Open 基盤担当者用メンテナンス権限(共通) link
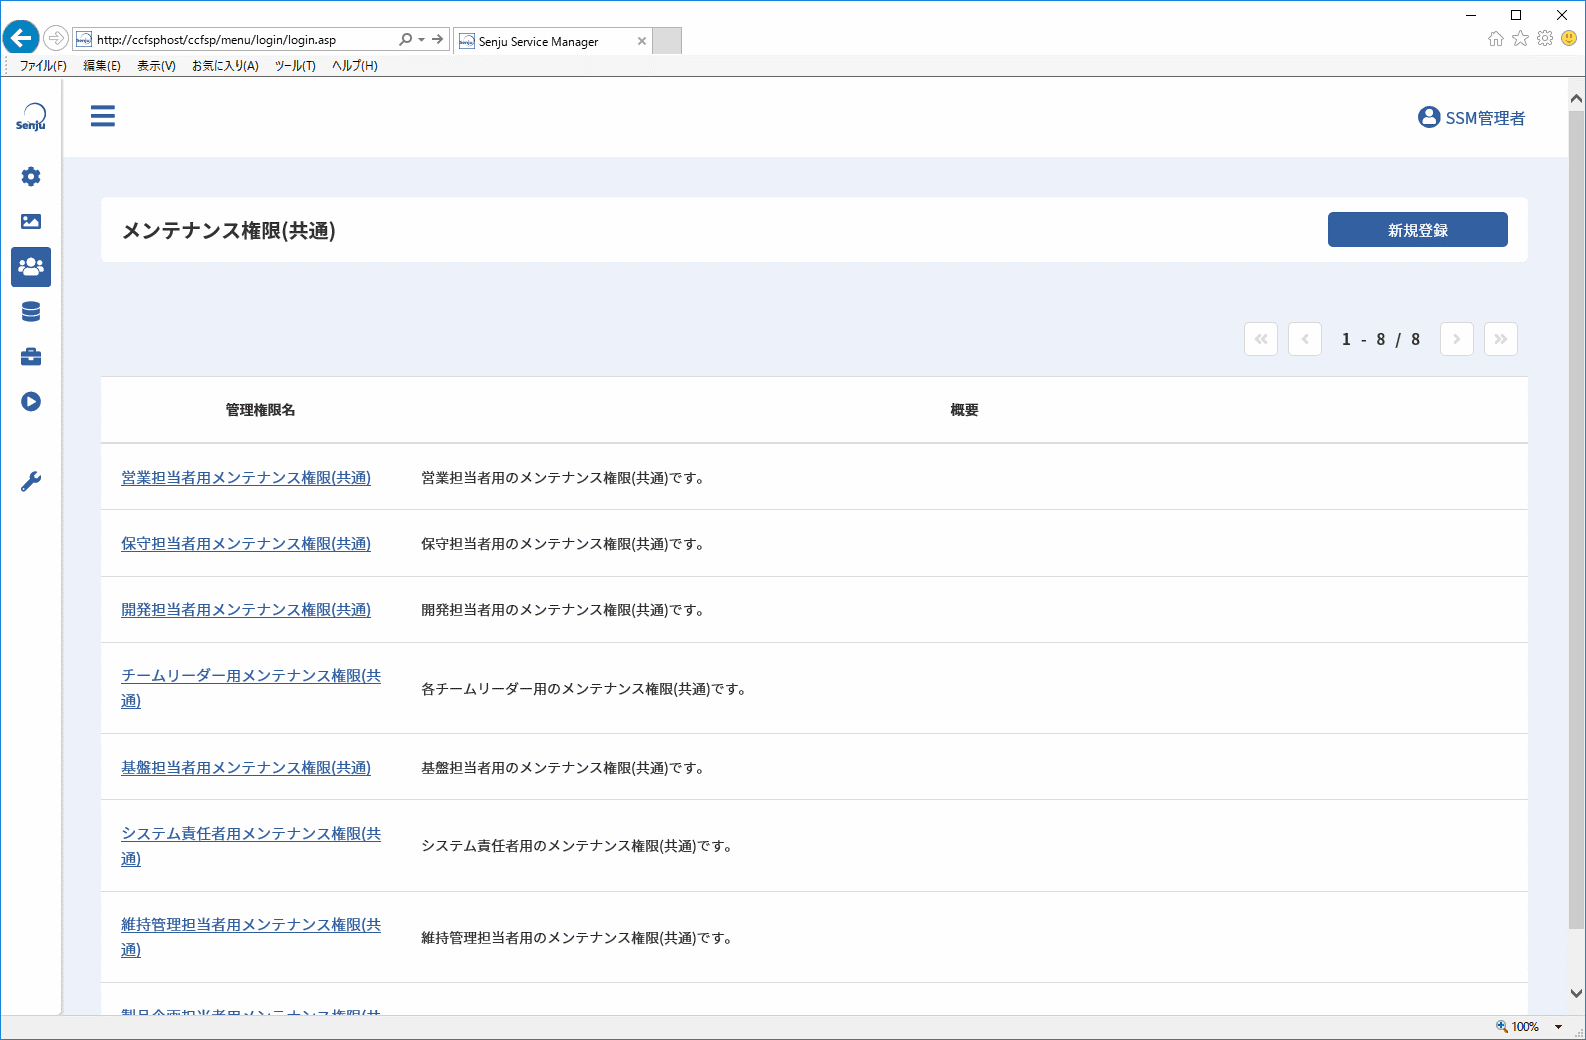Viewport: 1586px width, 1040px height. (246, 768)
